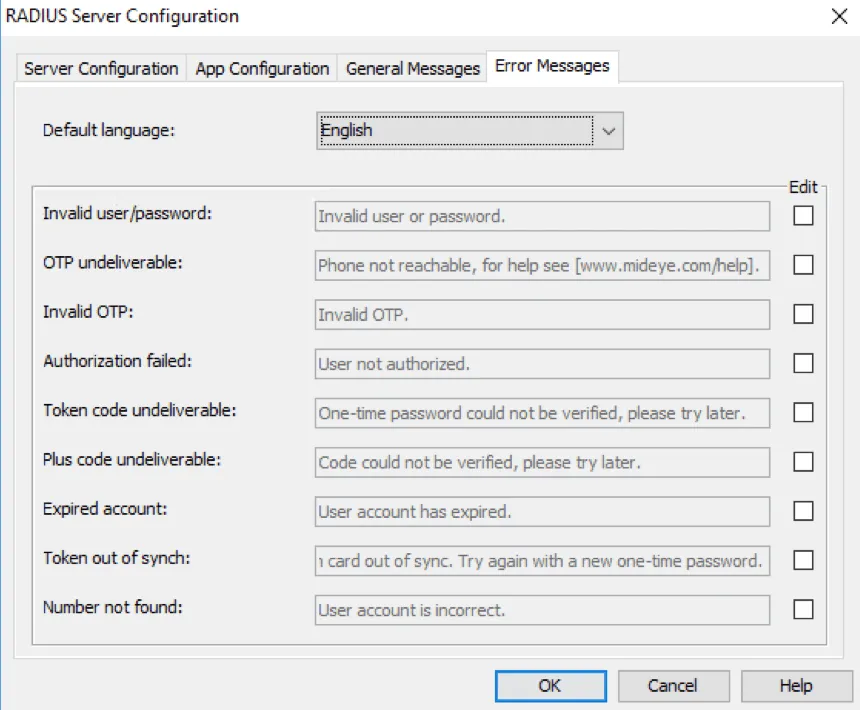Screen dimensions: 860x710
Task: Switch to the Server Configuration tab
Action: click(100, 68)
